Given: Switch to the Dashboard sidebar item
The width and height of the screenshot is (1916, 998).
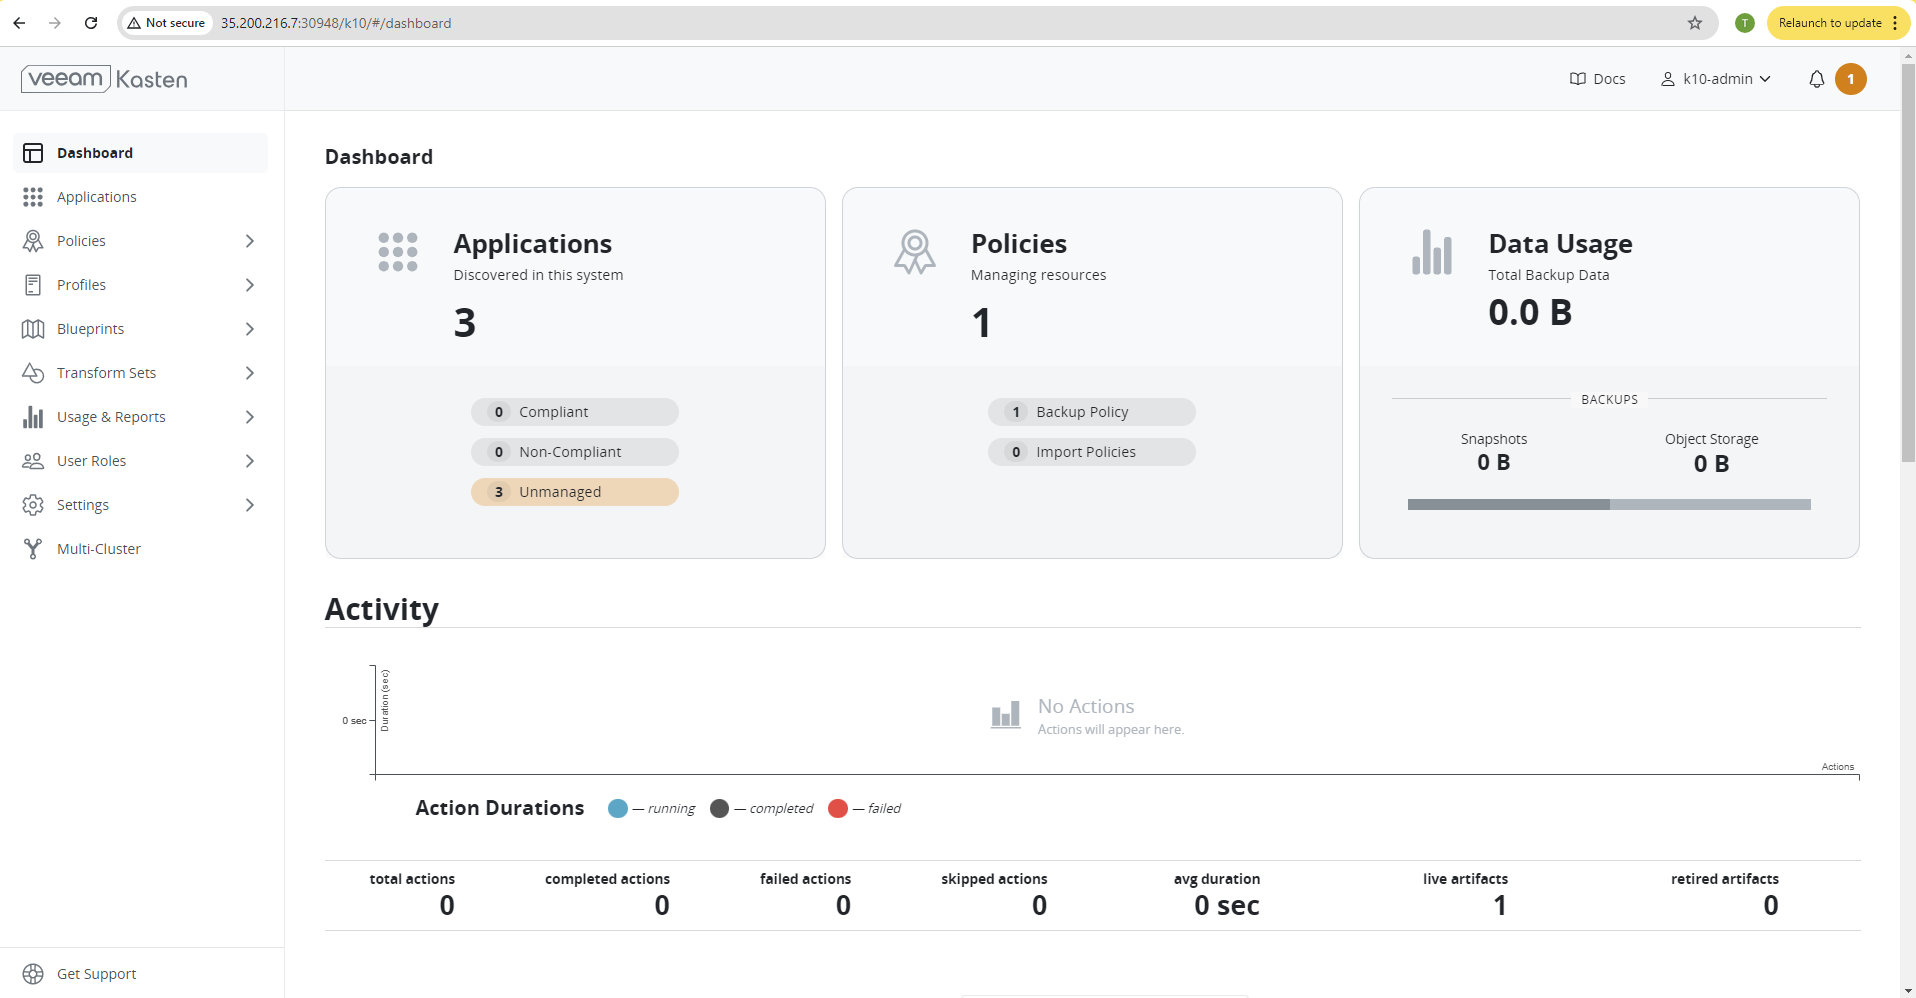Looking at the screenshot, I should 95,152.
